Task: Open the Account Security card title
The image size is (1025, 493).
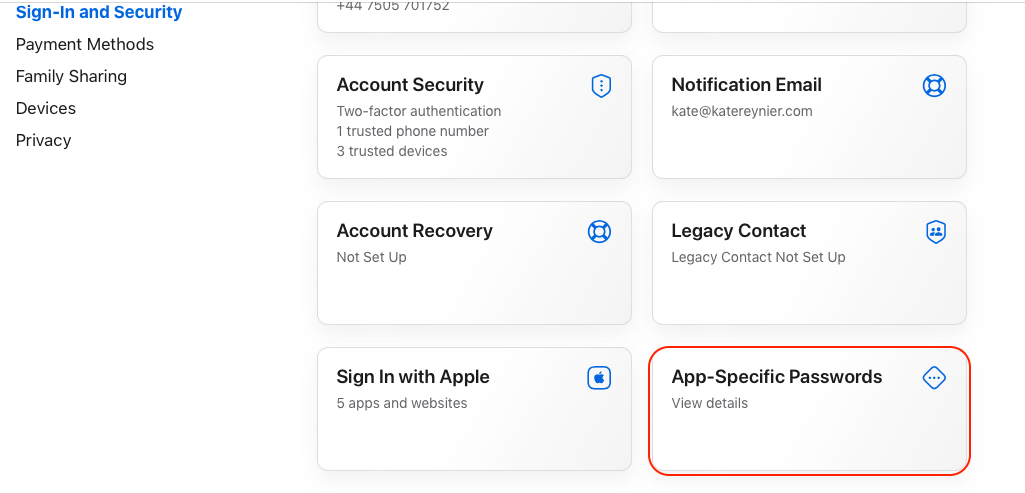Action: (x=410, y=85)
